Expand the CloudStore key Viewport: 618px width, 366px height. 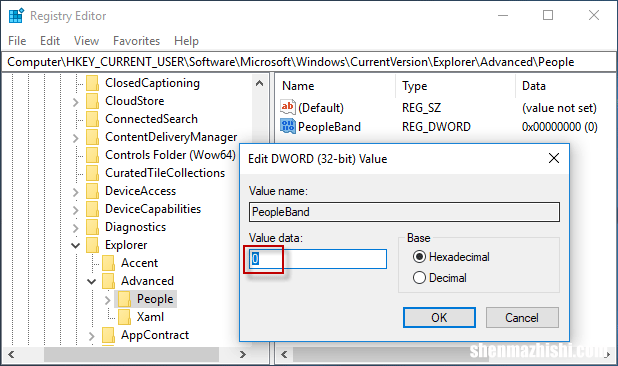76,102
